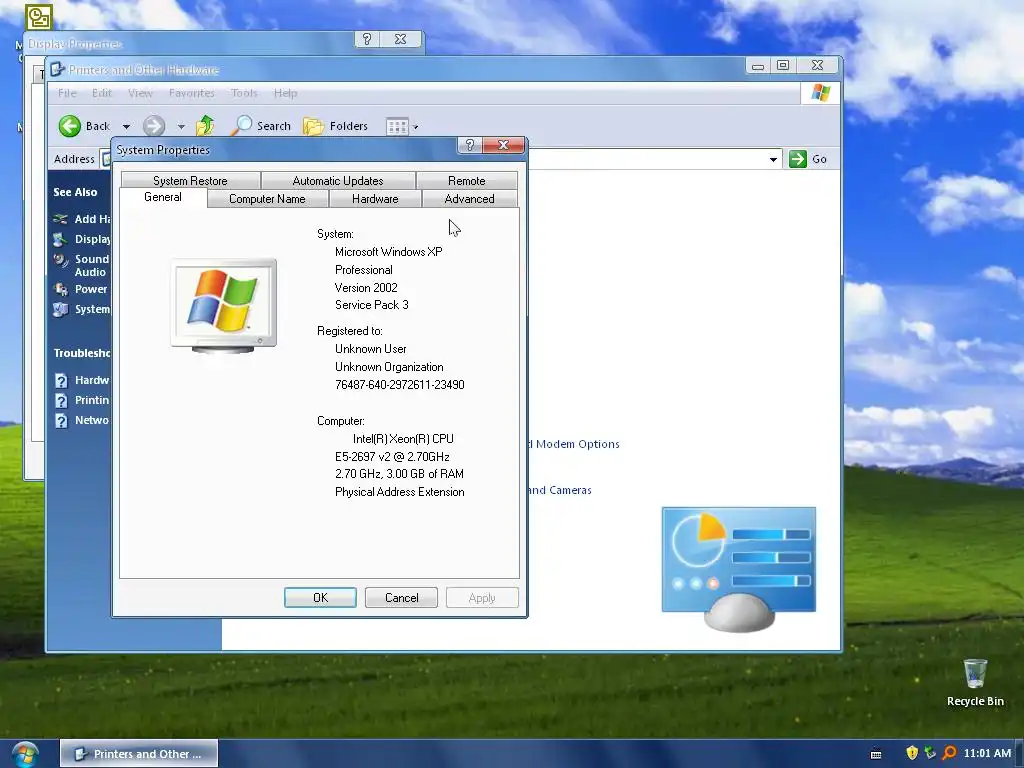Viewport: 1024px width, 768px height.
Task: Open Search with the magnifier icon
Action: coord(241,125)
